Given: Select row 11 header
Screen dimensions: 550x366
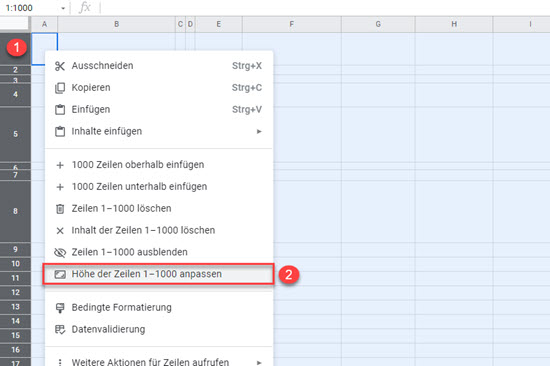Looking at the screenshot, I should pos(15,278).
